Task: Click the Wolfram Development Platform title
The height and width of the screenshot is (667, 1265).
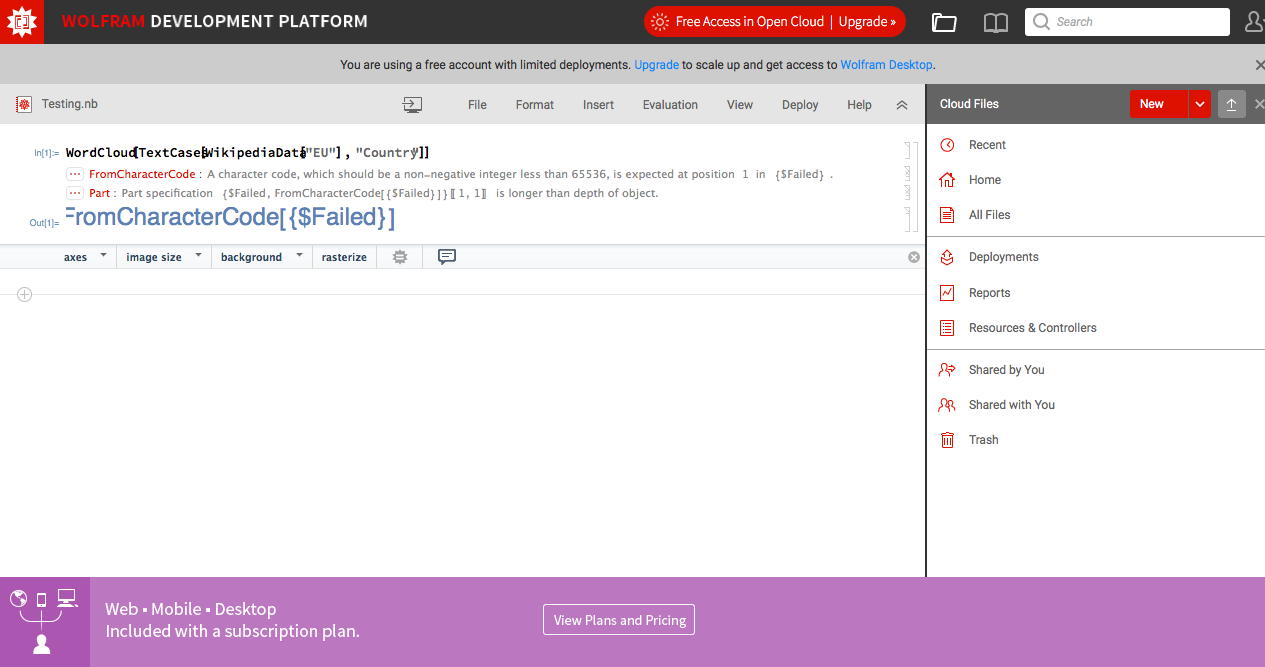Action: [x=215, y=21]
